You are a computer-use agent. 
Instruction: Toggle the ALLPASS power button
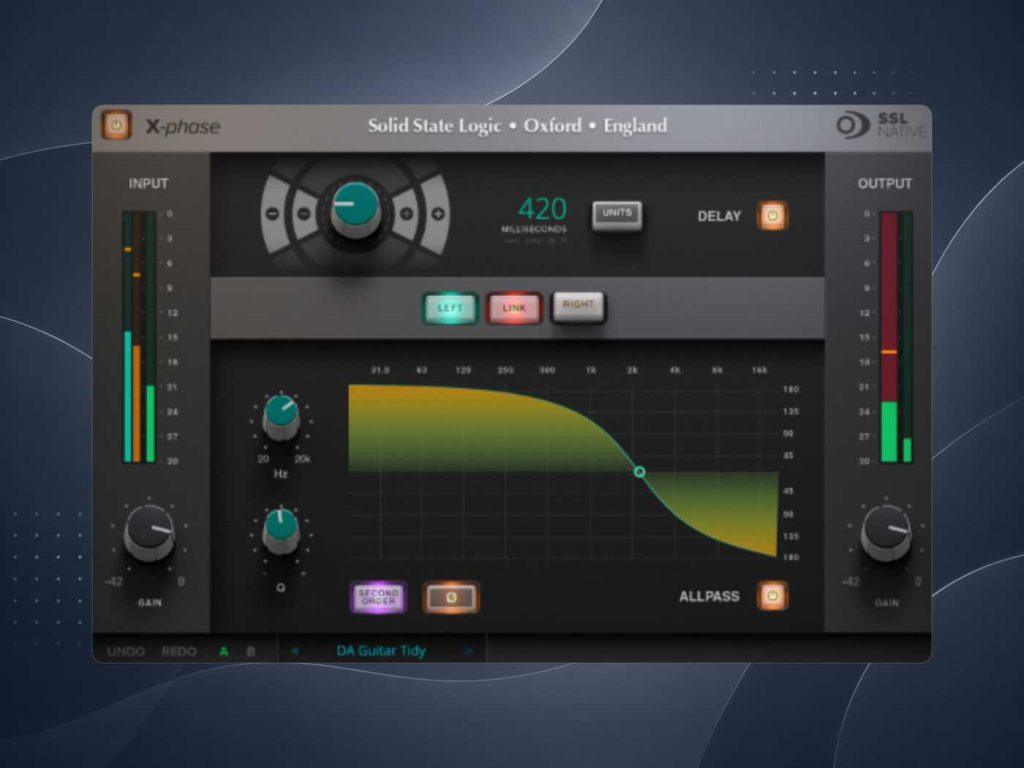pos(772,596)
